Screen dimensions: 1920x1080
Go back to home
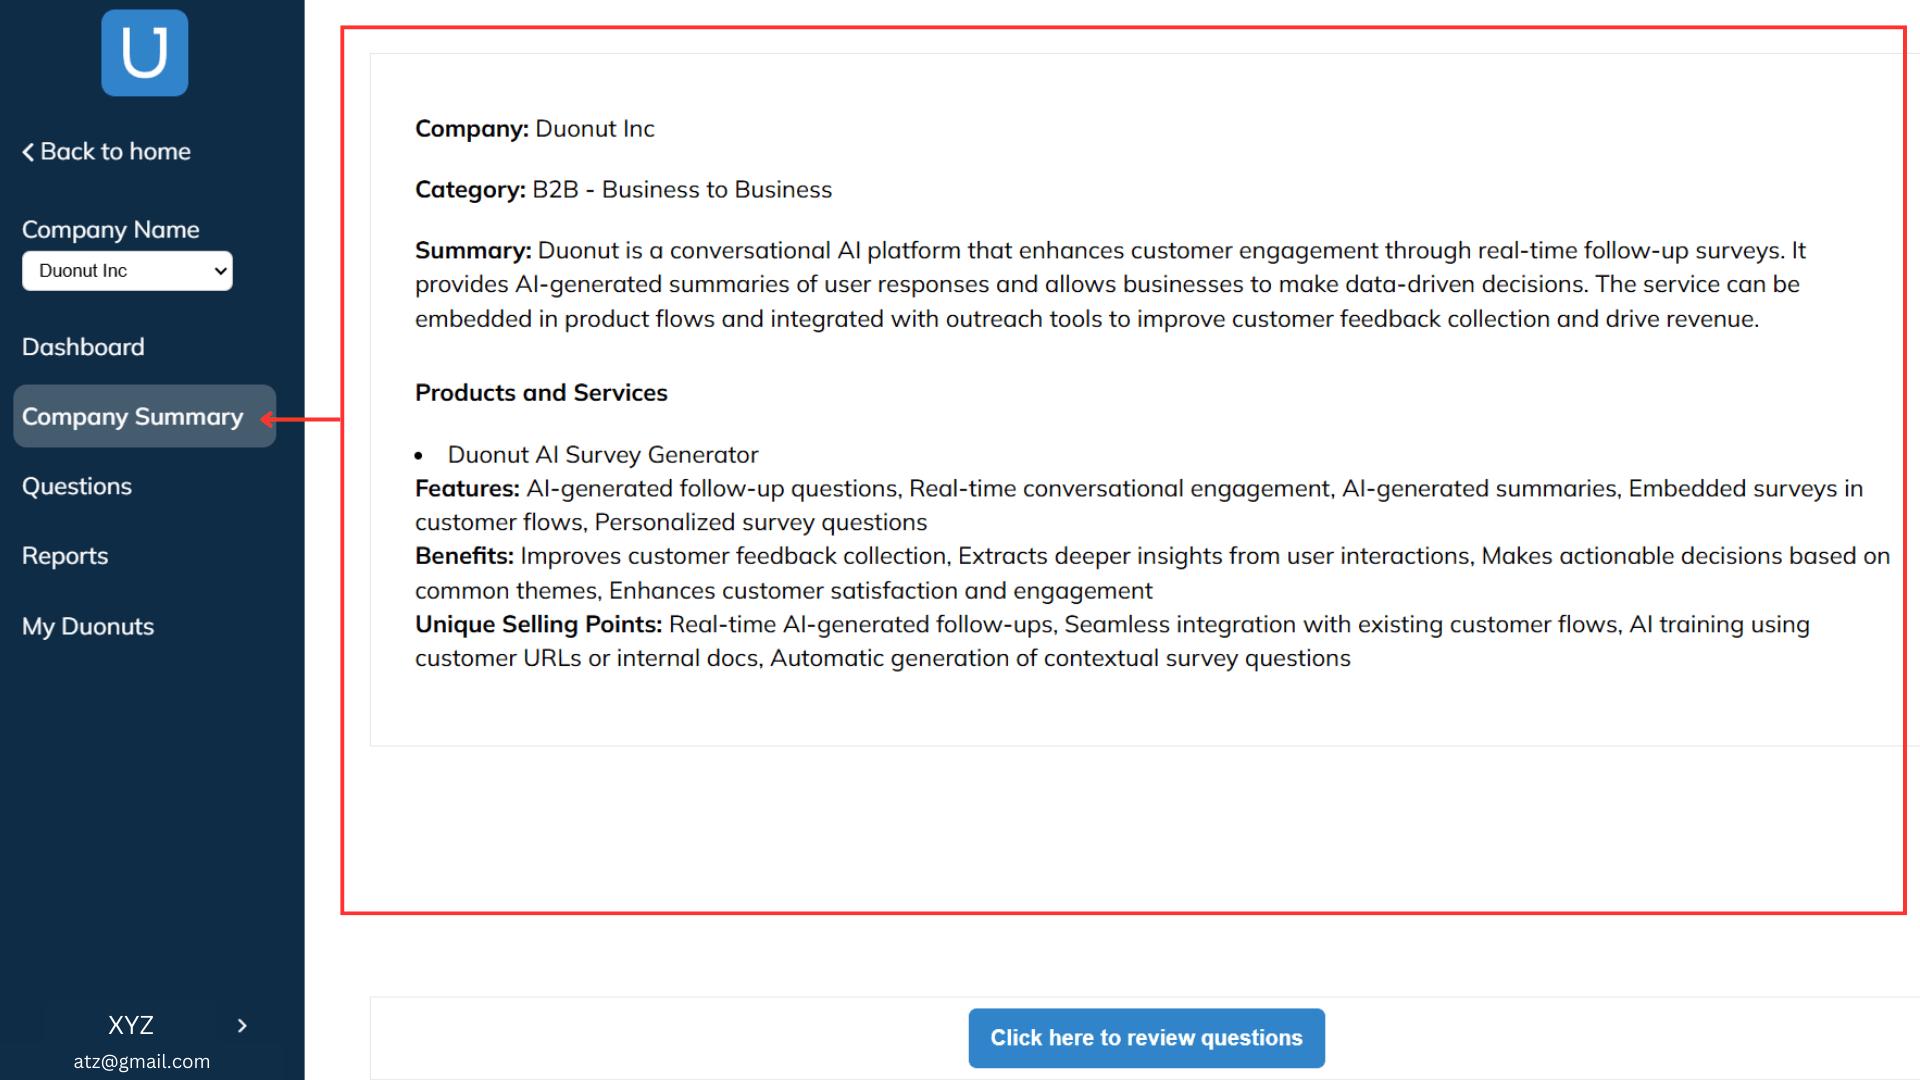tap(107, 152)
